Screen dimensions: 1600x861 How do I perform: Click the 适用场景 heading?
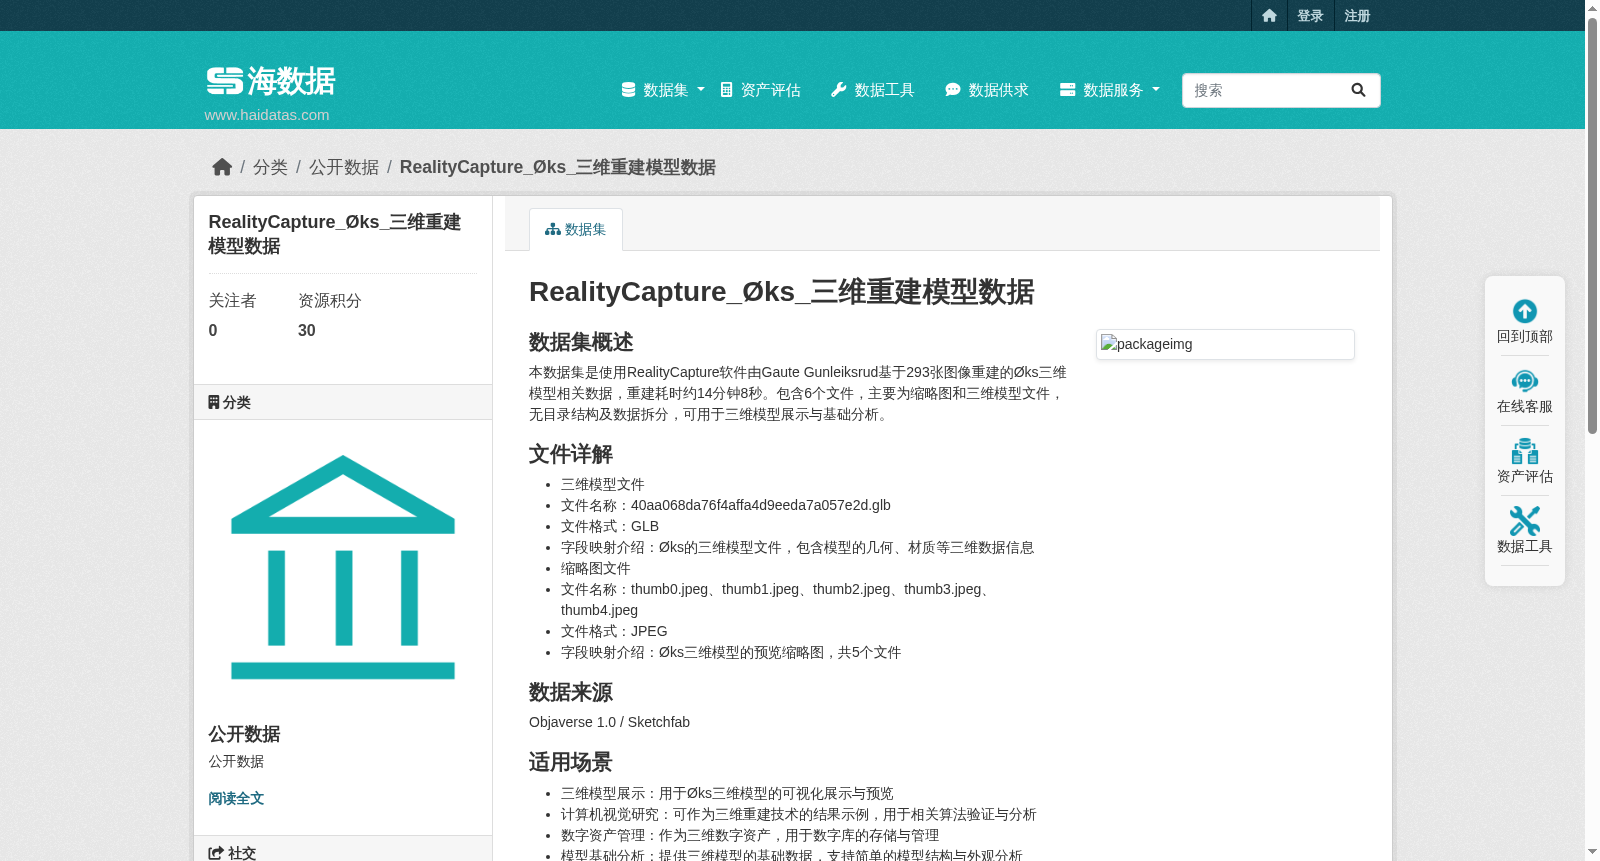point(570,762)
